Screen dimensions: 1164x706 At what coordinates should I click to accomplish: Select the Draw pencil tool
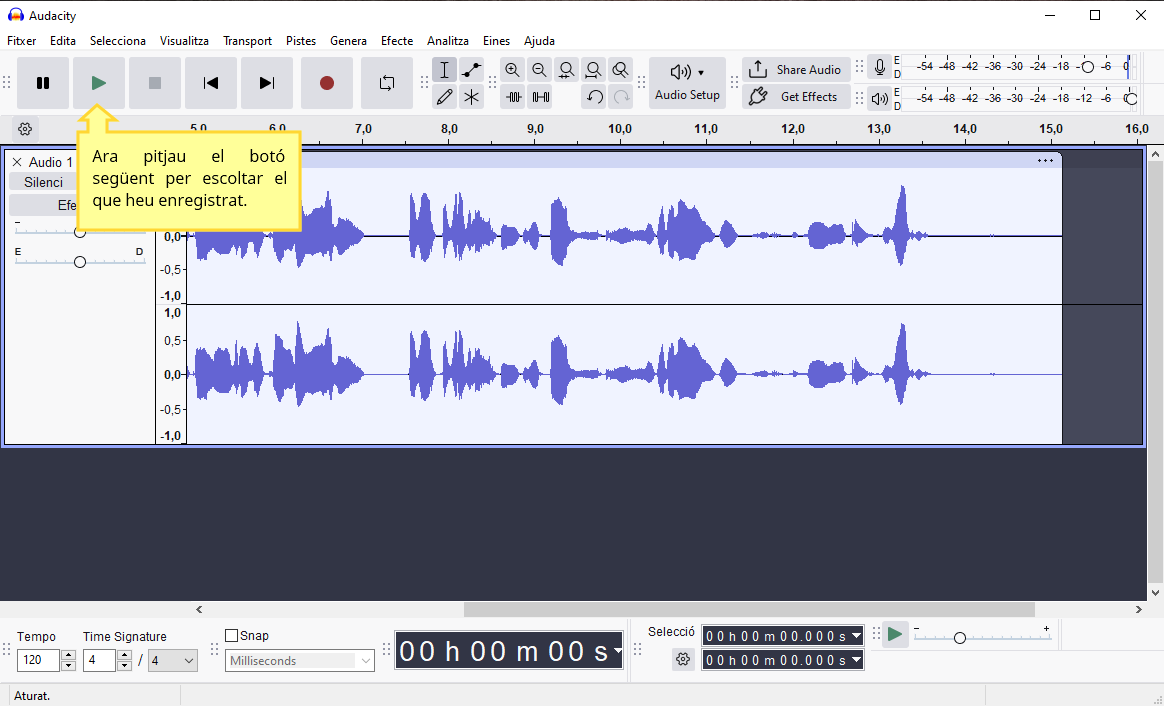tap(444, 97)
